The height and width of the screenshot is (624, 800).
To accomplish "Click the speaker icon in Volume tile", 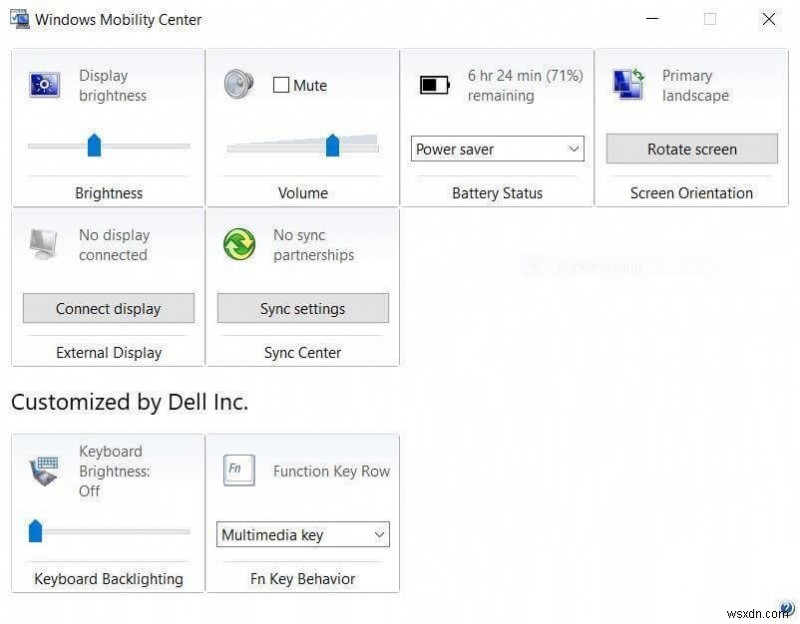I will click(238, 85).
